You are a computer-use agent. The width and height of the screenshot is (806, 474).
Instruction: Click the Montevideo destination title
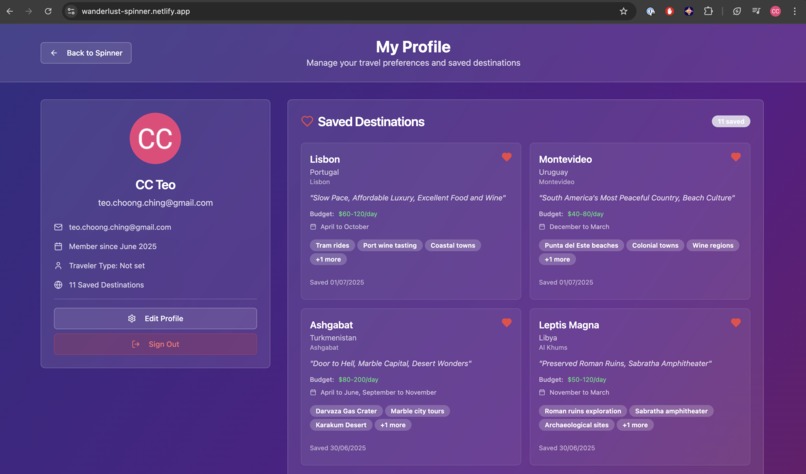(x=565, y=159)
